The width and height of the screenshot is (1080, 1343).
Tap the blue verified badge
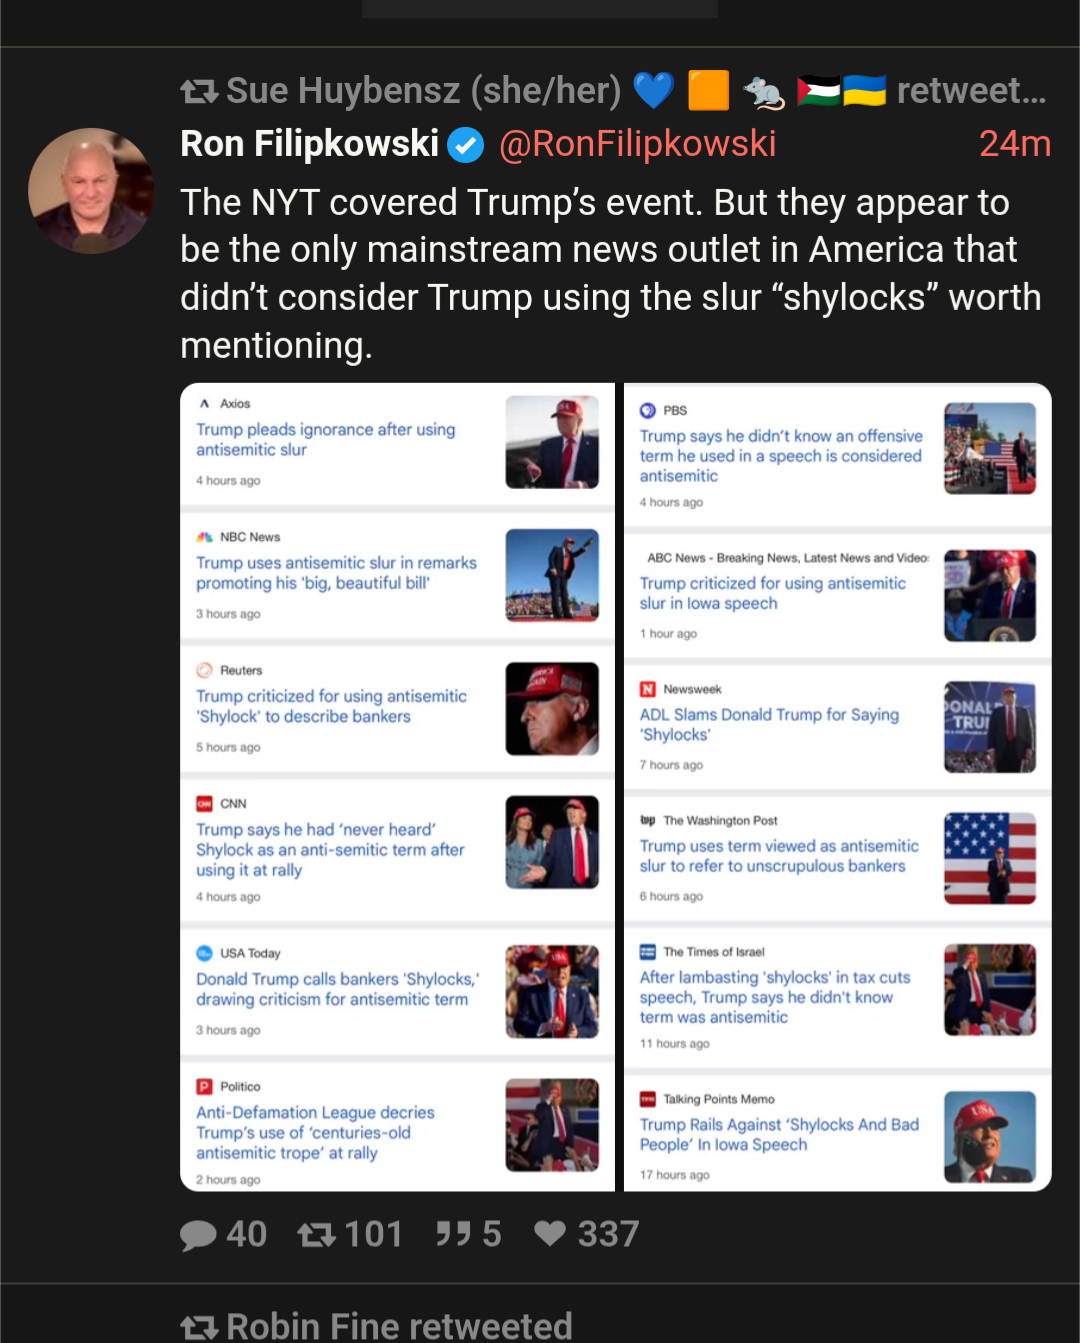(x=465, y=146)
